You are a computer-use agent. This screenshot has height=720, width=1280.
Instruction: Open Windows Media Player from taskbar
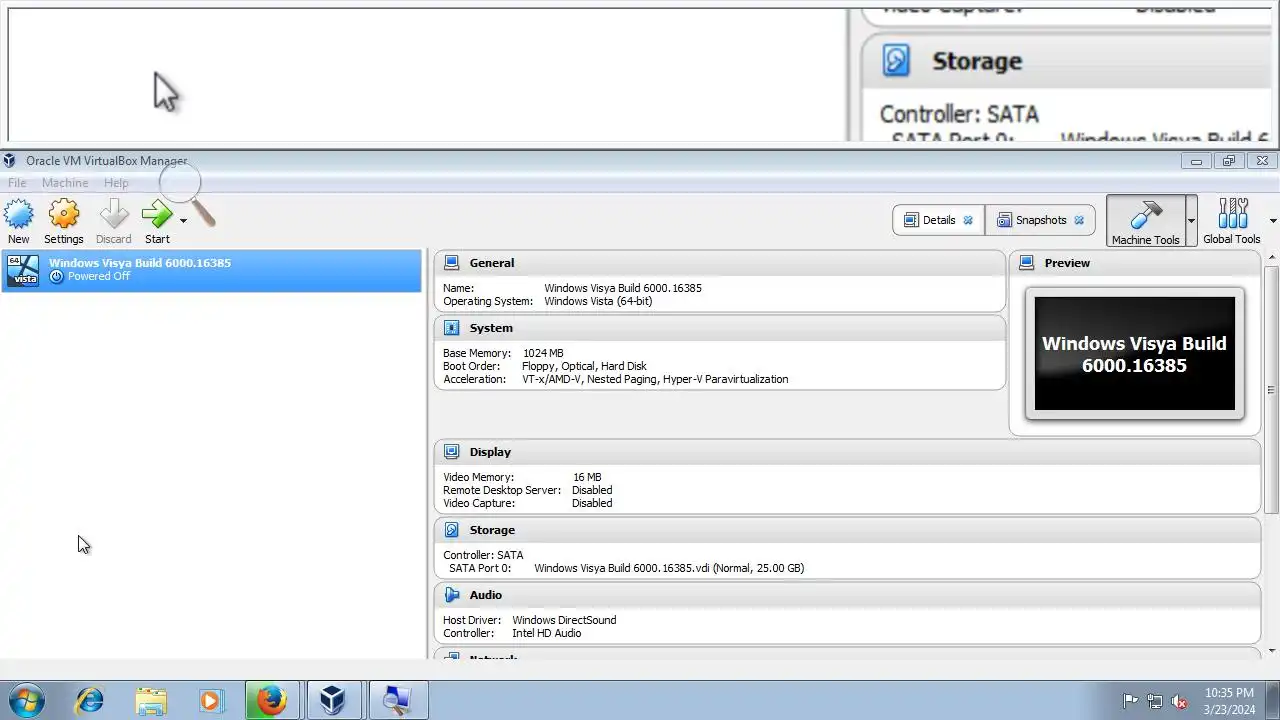(211, 700)
